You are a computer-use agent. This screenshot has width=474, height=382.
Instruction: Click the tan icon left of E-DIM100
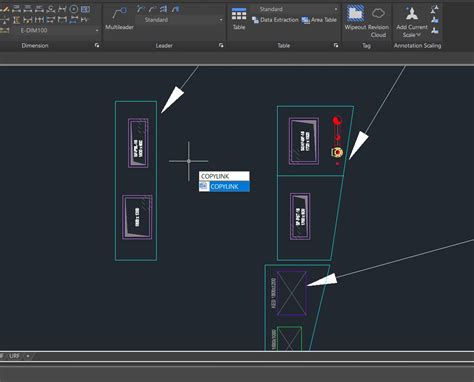[x=5, y=30]
